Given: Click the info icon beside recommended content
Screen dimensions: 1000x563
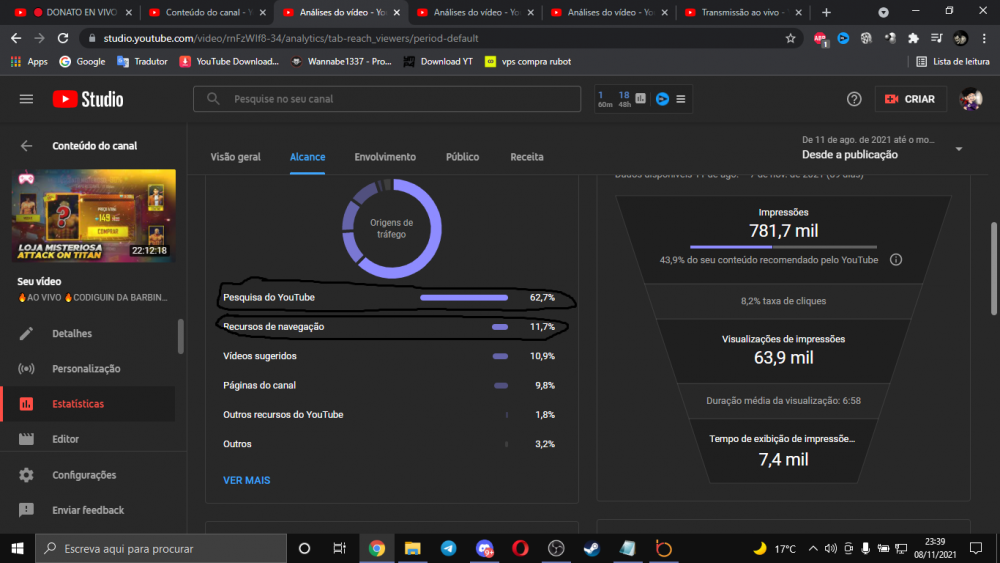Looking at the screenshot, I should click(x=896, y=260).
